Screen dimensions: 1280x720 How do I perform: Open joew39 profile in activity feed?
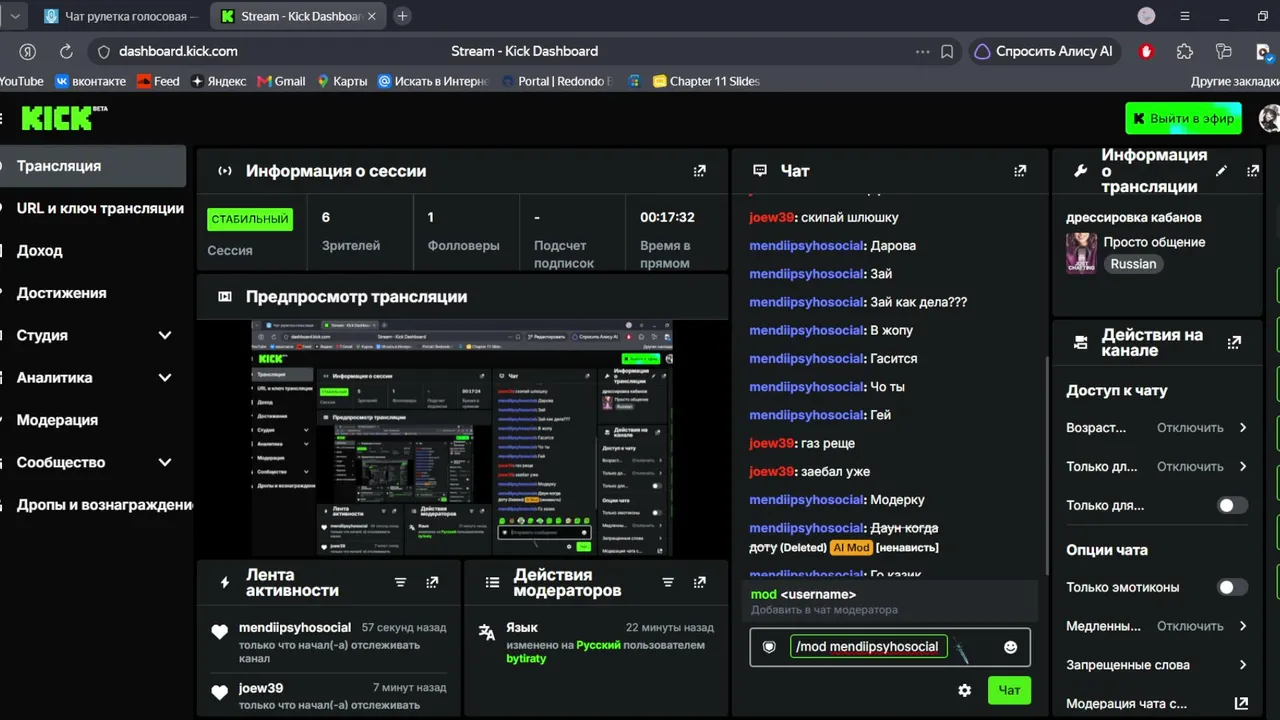[x=261, y=688]
